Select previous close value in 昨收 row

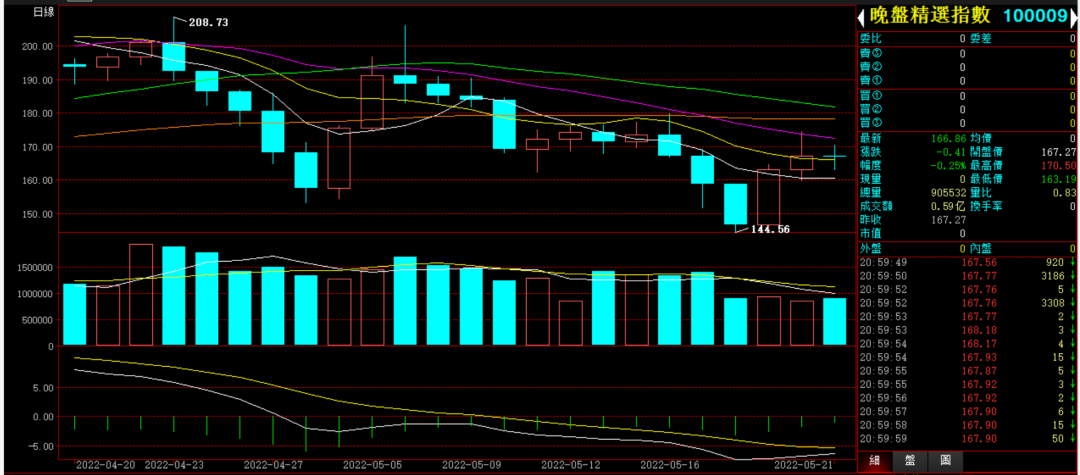[949, 220]
